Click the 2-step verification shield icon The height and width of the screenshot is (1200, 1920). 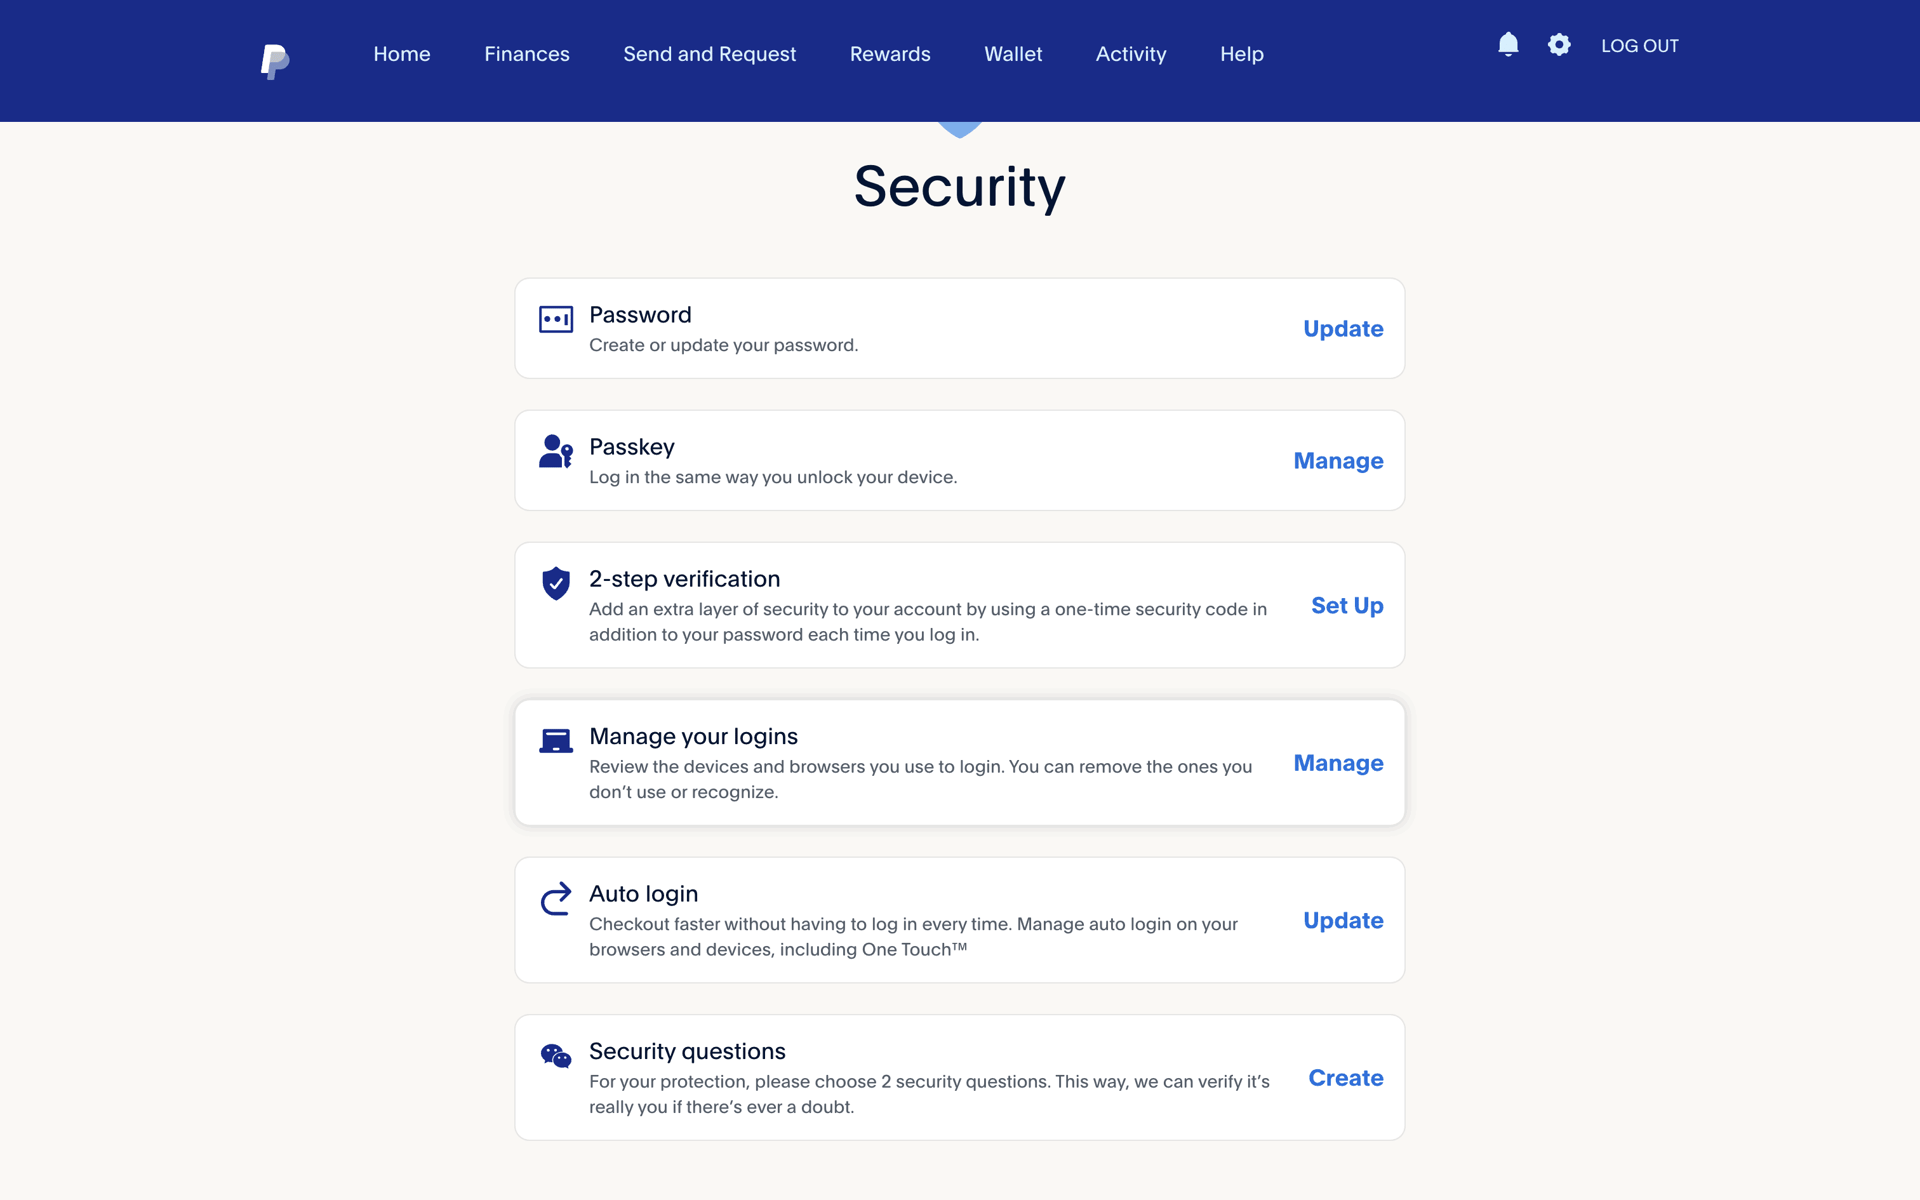click(556, 583)
